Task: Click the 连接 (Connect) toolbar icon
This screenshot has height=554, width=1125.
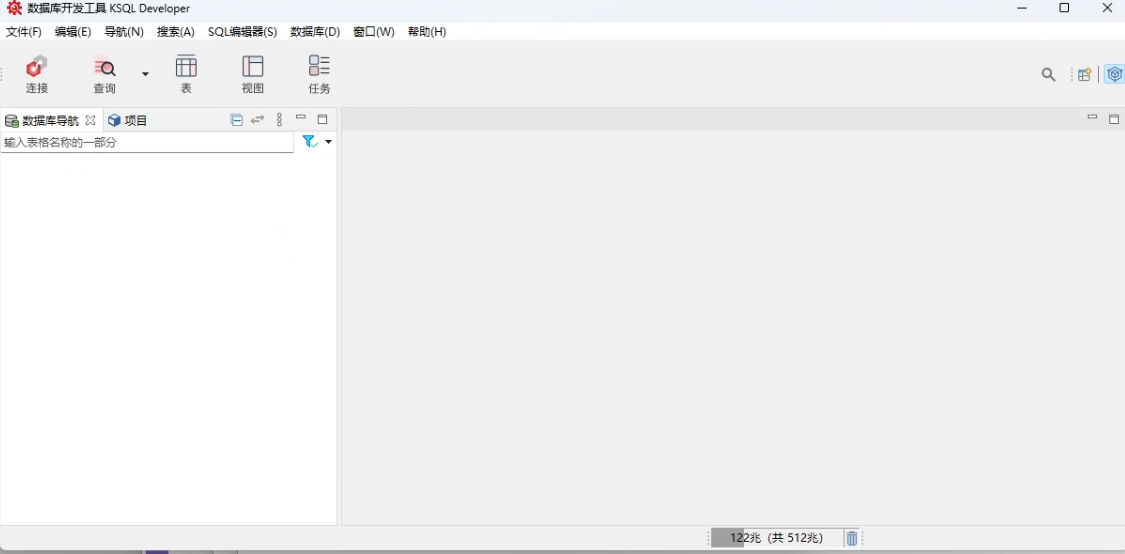Action: 37,75
